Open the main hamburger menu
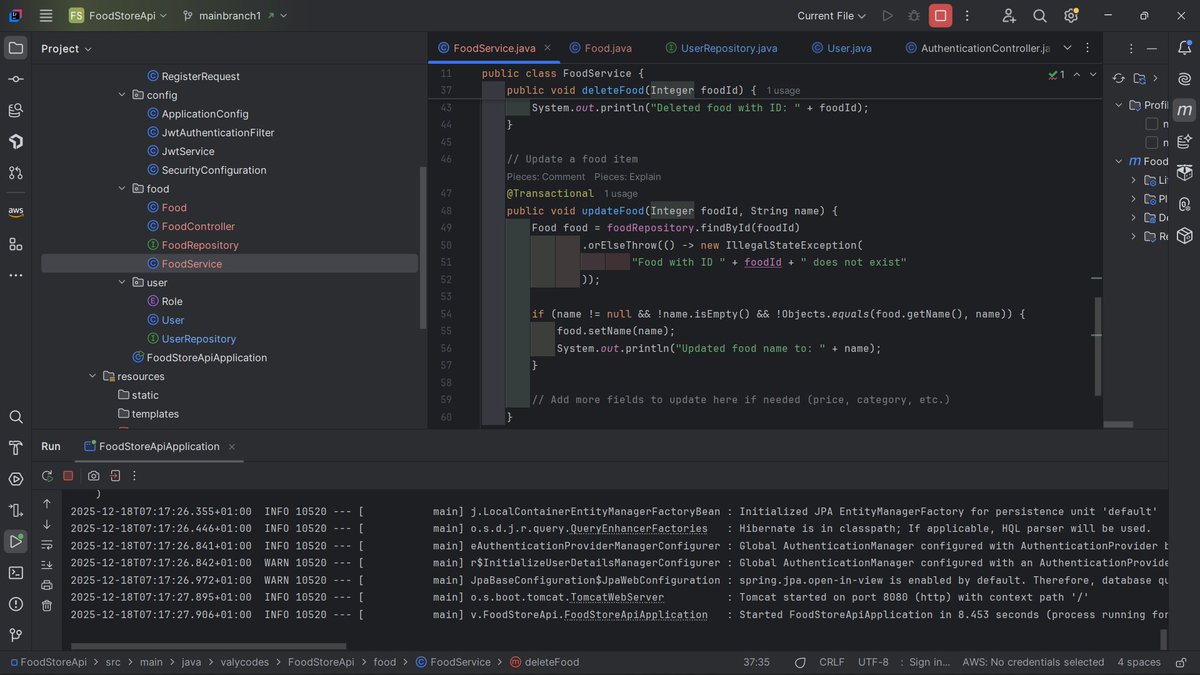1200x675 pixels. pos(46,15)
